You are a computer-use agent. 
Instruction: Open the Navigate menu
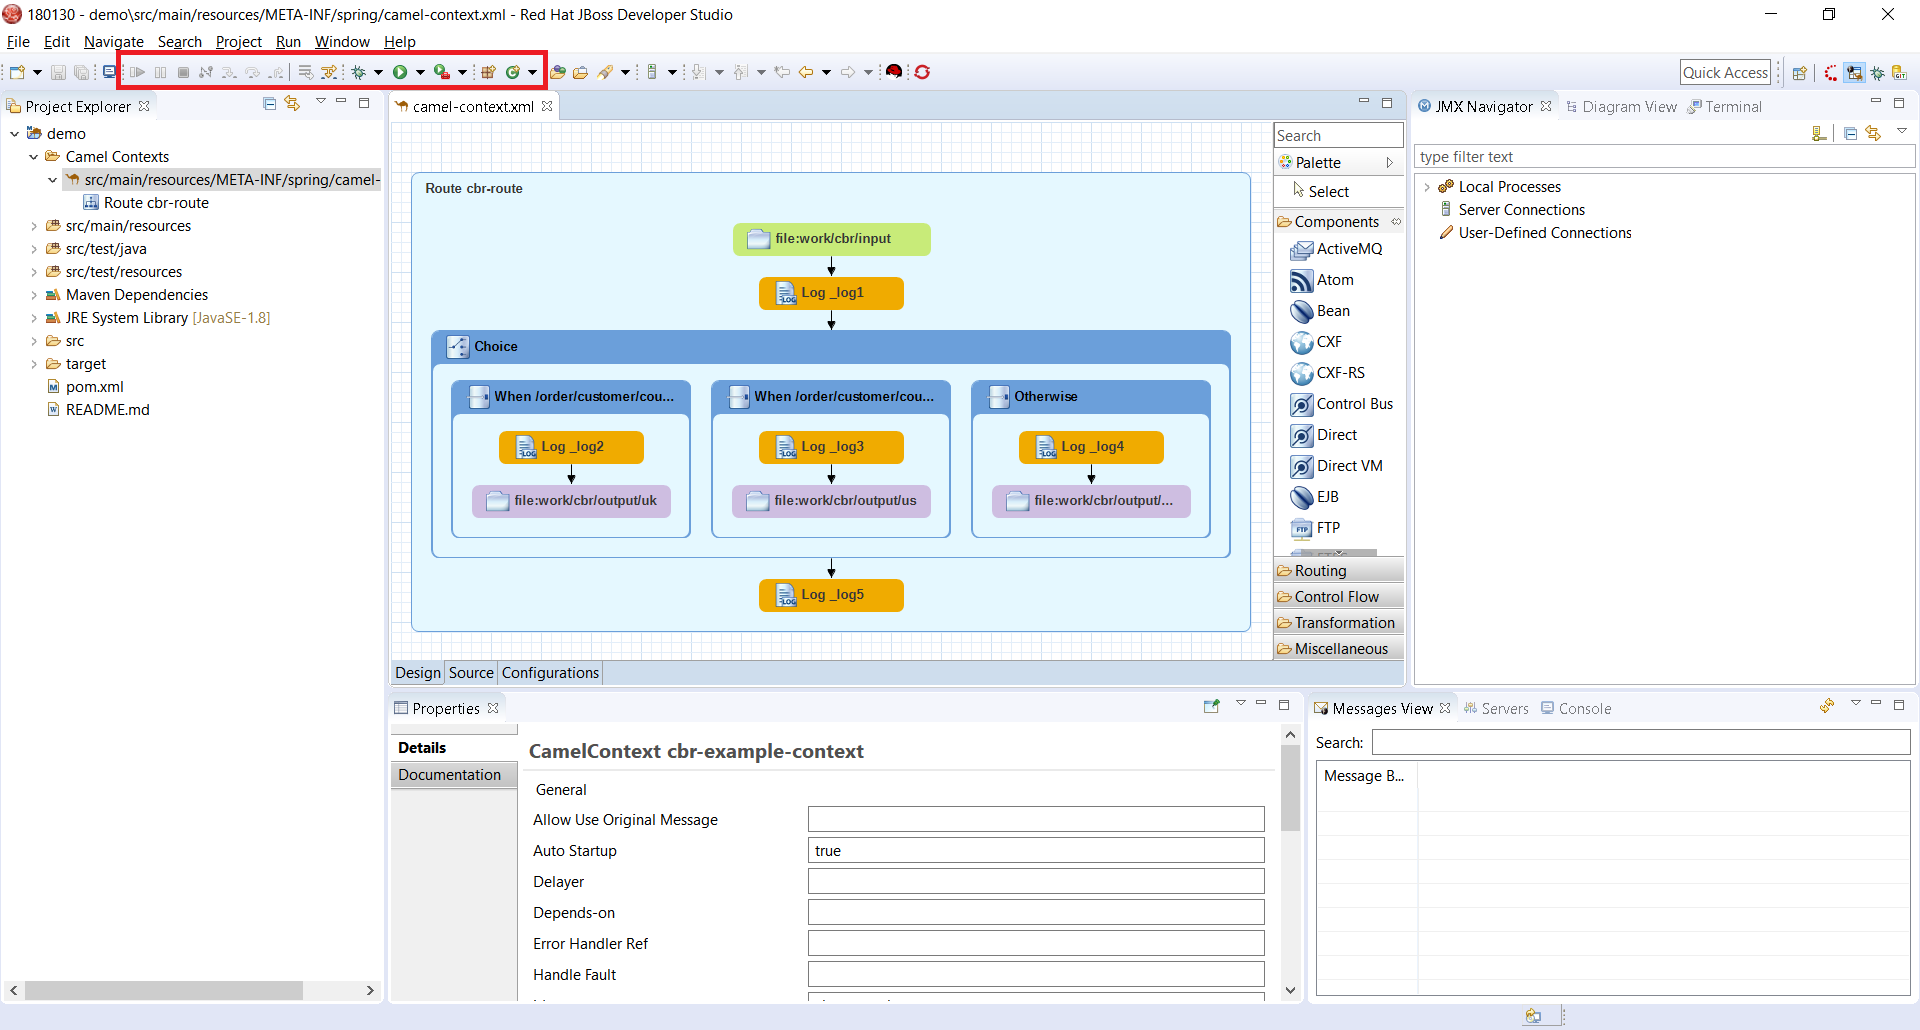[113, 42]
